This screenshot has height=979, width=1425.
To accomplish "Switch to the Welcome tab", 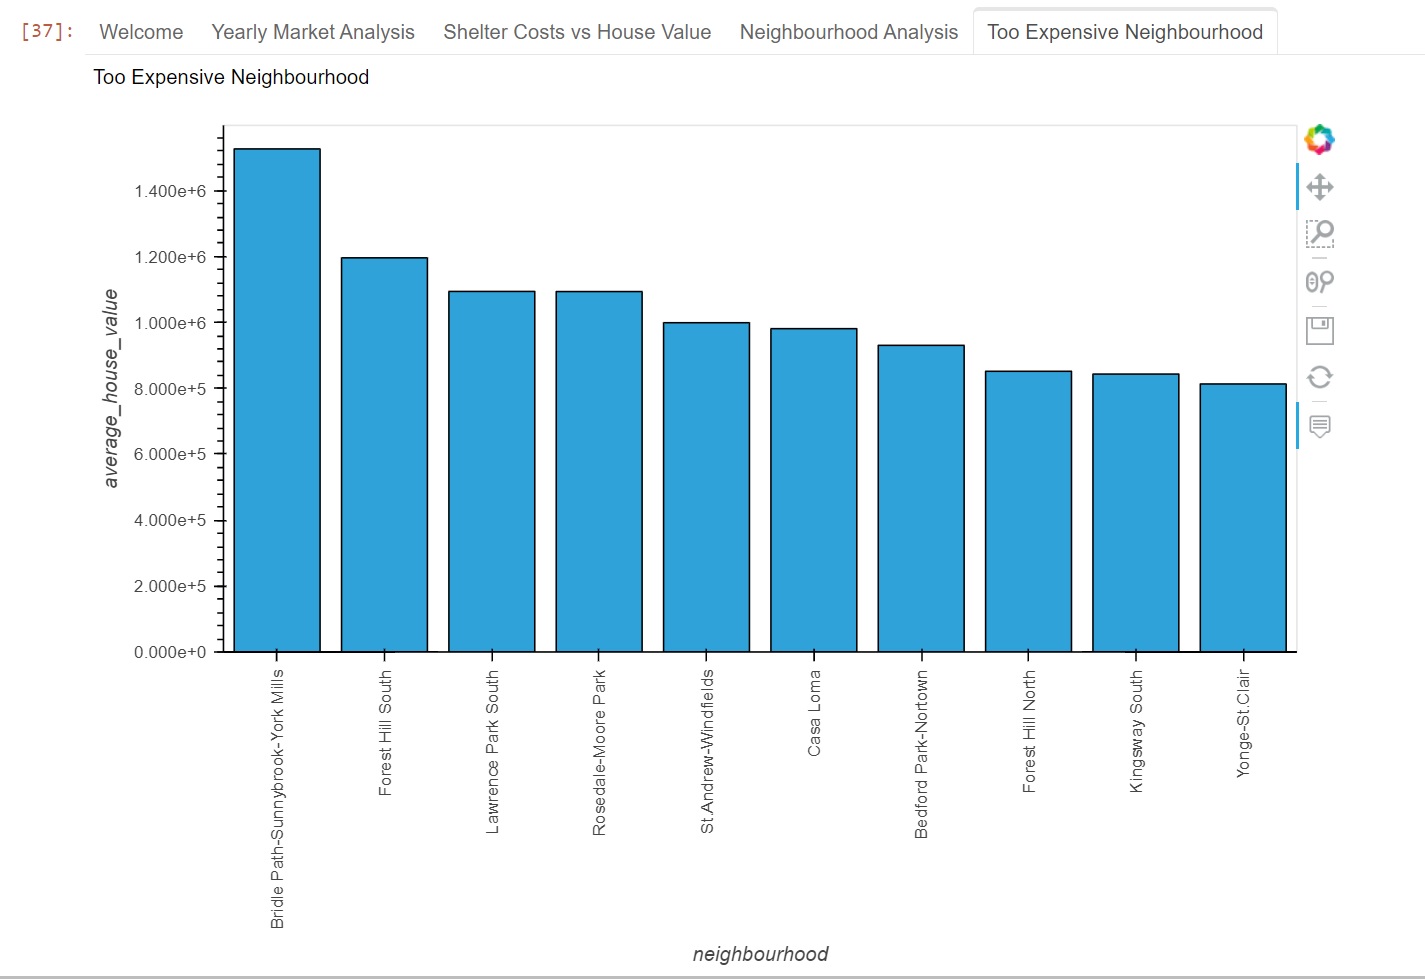I will point(140,31).
